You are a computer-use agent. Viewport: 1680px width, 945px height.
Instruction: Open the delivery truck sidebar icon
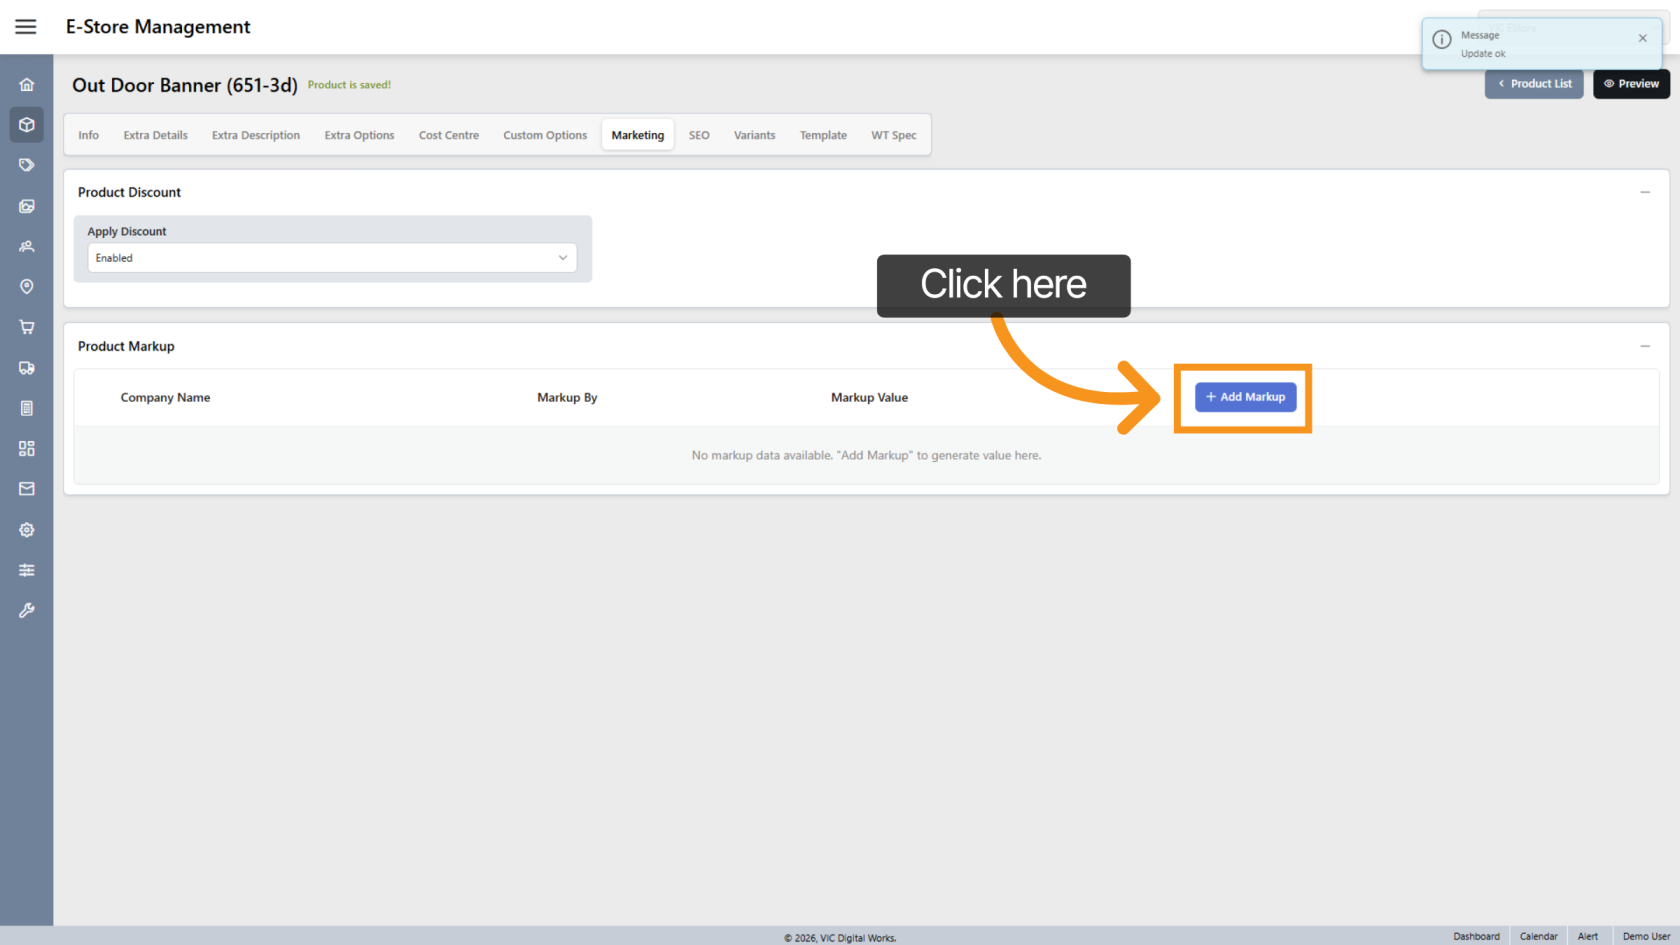pyautogui.click(x=27, y=368)
